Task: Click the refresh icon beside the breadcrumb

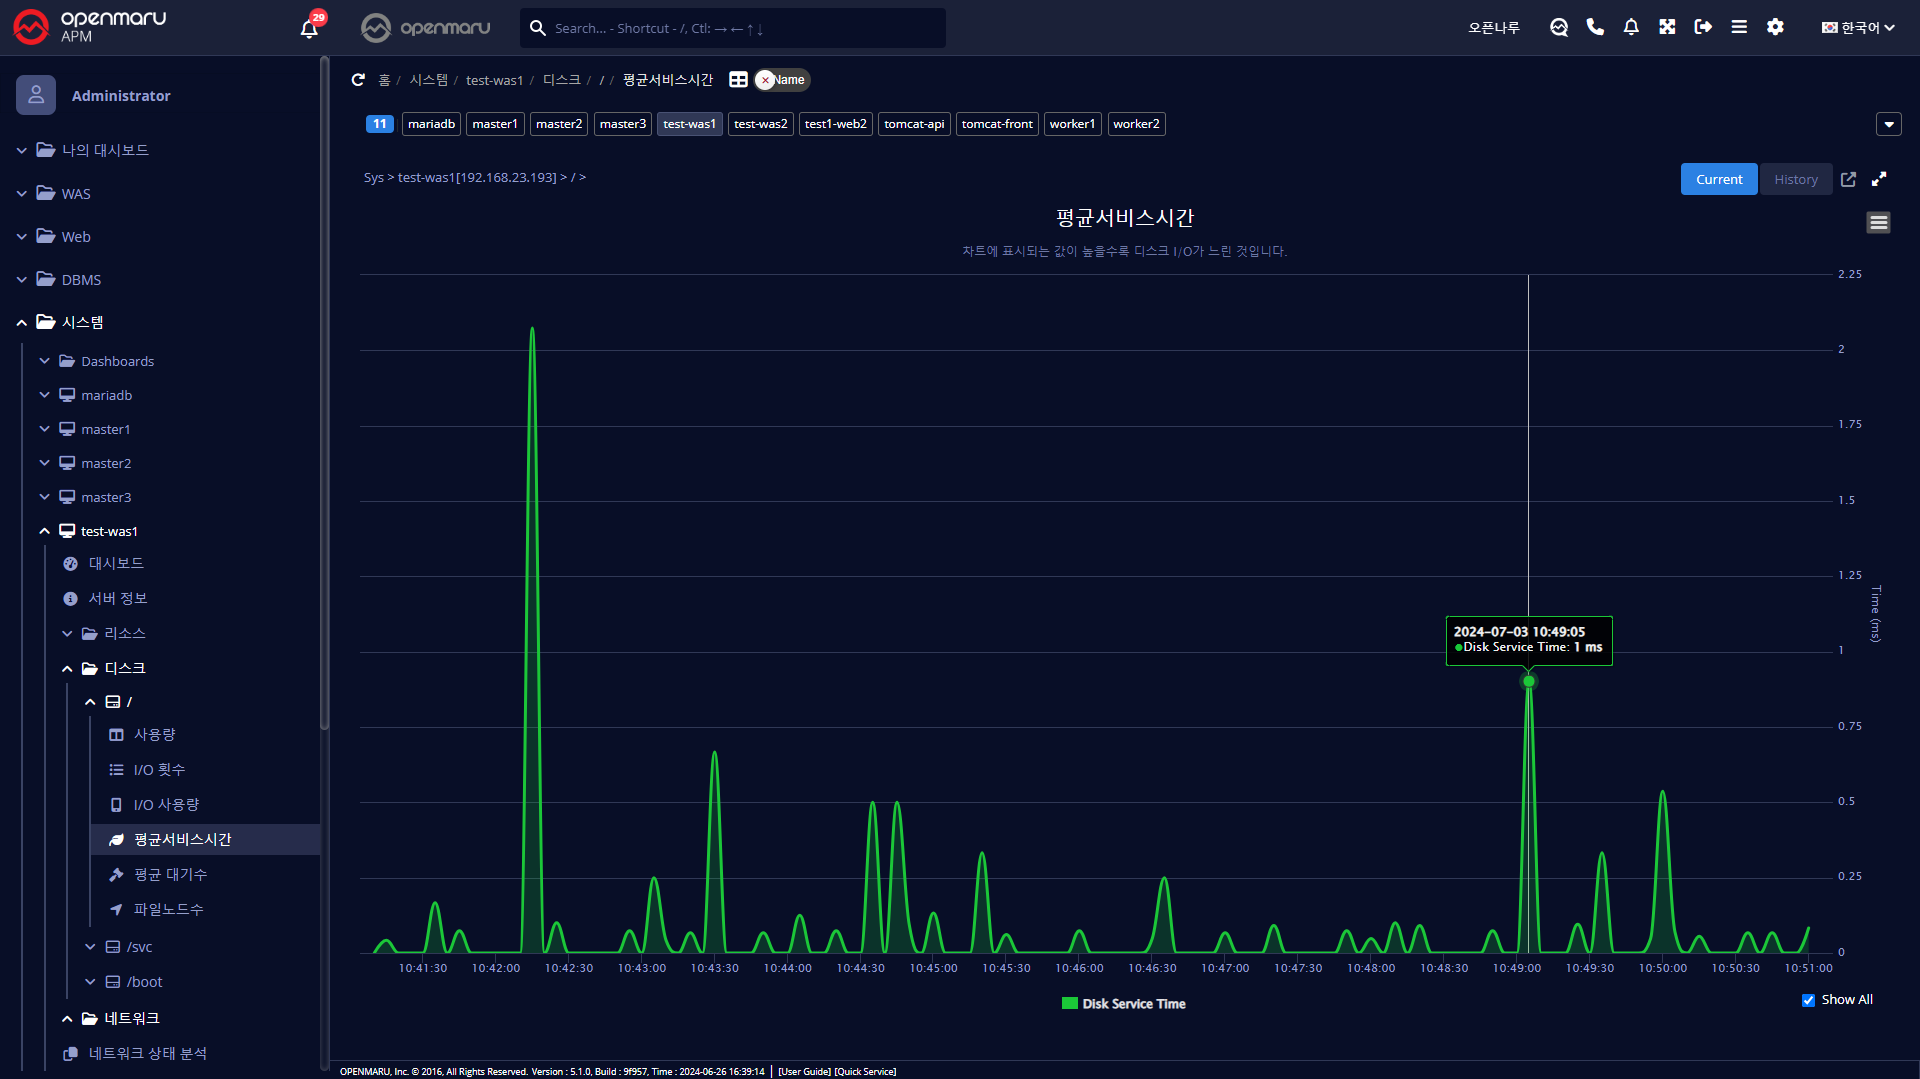Action: coord(358,80)
